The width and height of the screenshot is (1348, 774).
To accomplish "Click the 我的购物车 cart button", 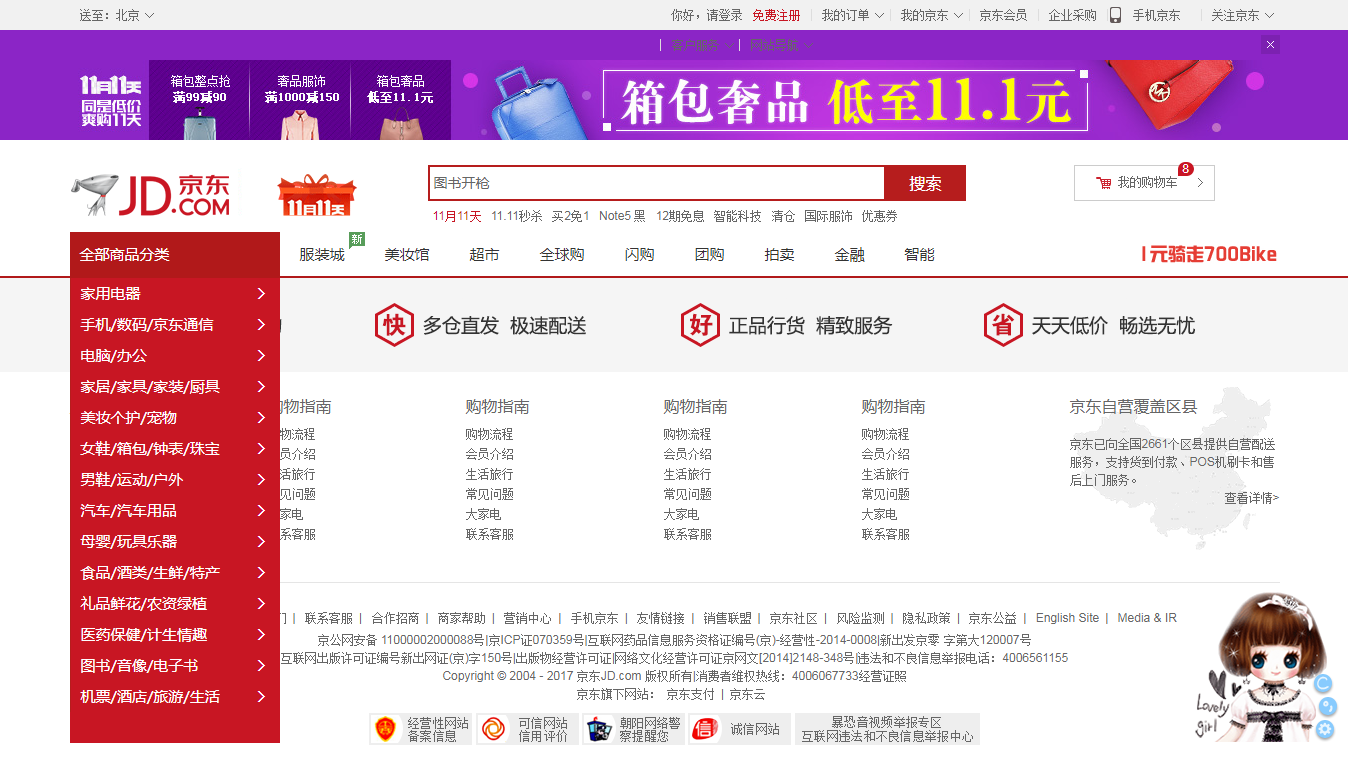I will pyautogui.click(x=1144, y=183).
